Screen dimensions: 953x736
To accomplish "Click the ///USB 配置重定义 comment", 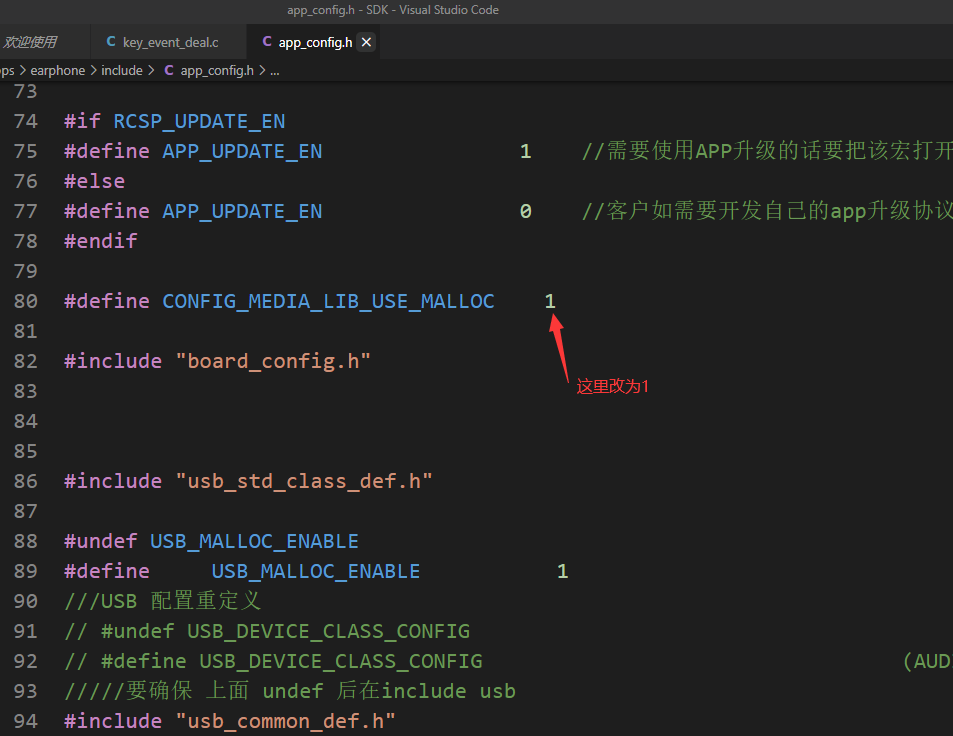I will pyautogui.click(x=163, y=601).
